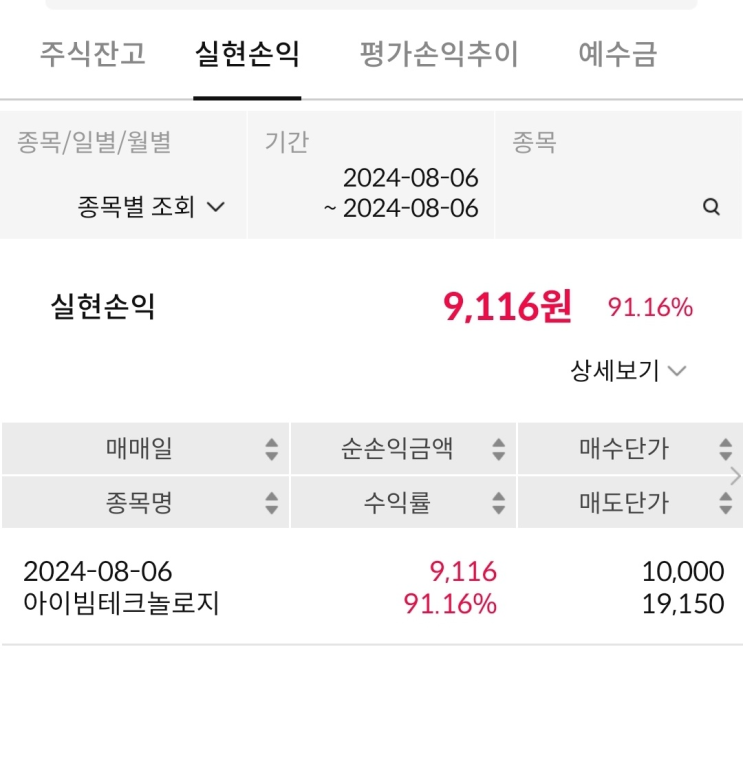The width and height of the screenshot is (743, 764).
Task: Click the search magnifier icon in 종목 field
Action: point(711,208)
